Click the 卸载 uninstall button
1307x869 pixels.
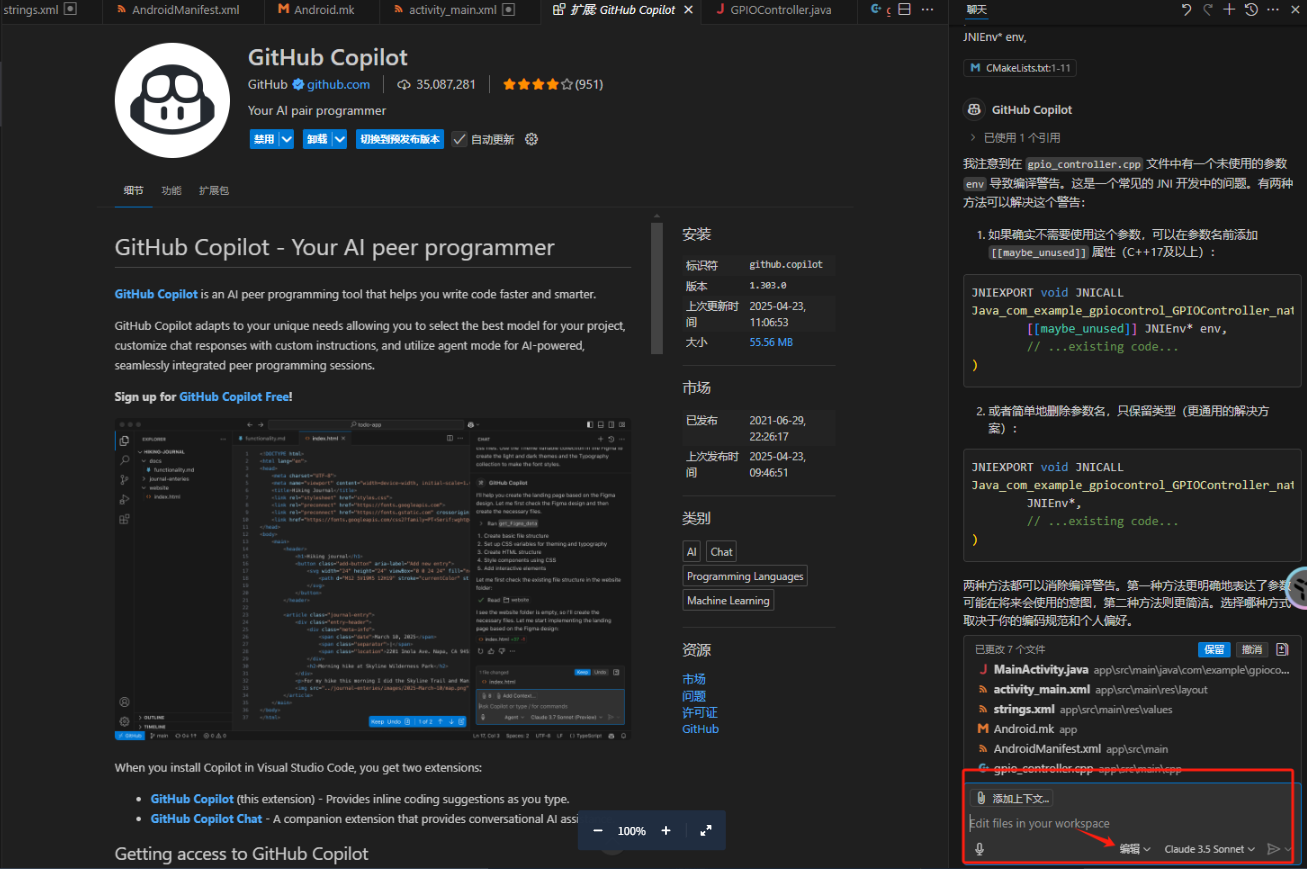click(x=317, y=139)
